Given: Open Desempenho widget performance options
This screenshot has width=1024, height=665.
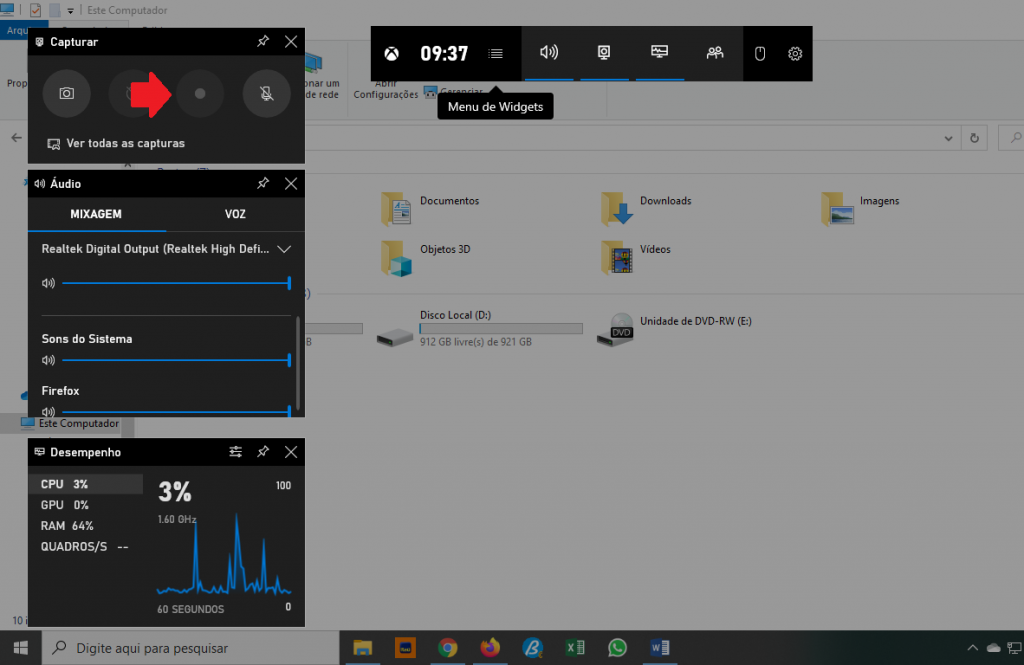Looking at the screenshot, I should (235, 452).
